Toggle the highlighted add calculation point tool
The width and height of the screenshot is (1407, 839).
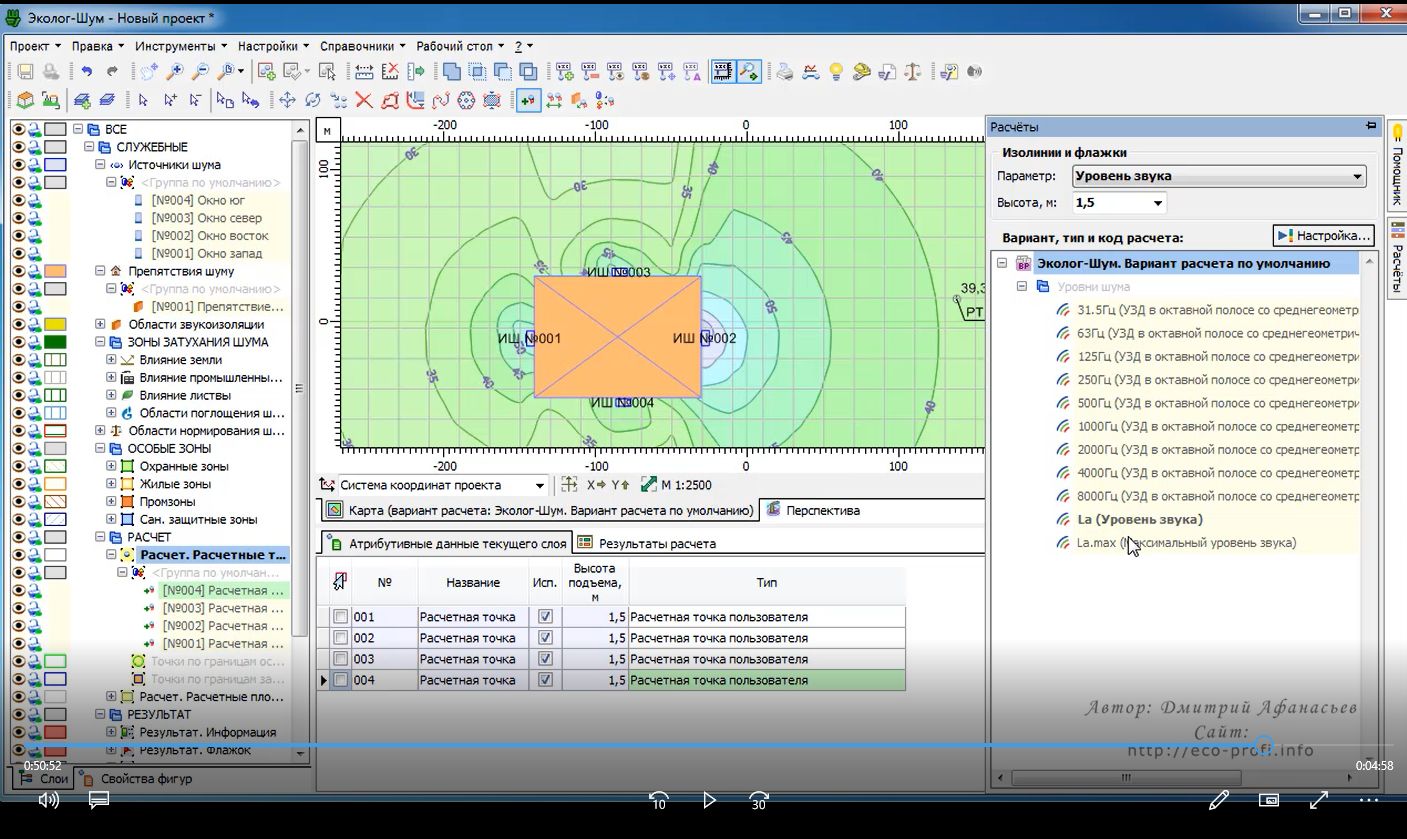(528, 100)
